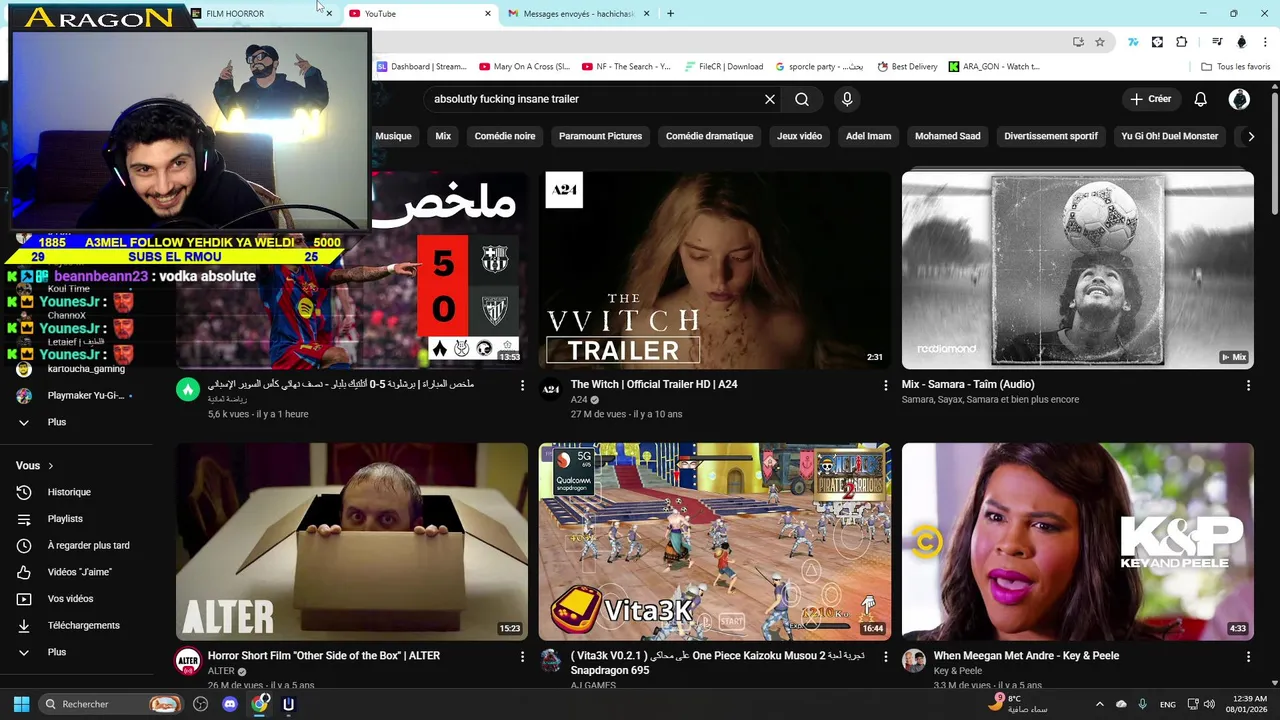Open the ARA_GON Watch bookmark
Screen dimensions: 1280x720
coord(995,67)
